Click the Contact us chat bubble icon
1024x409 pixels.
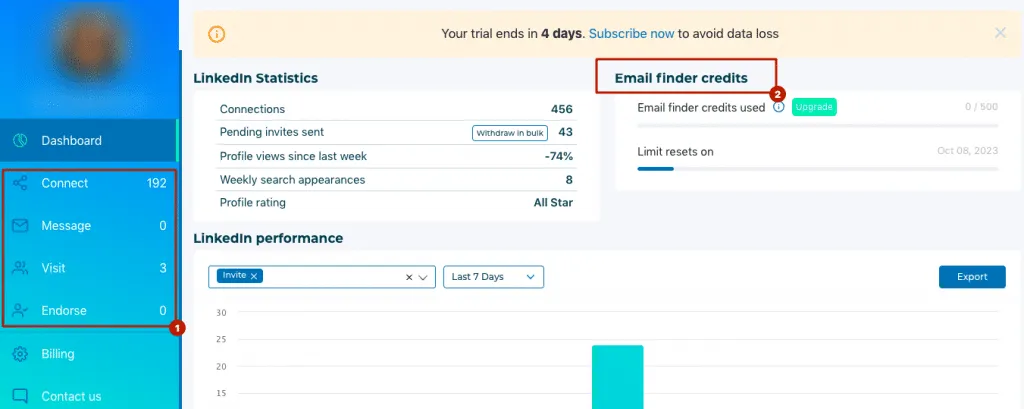[20, 396]
